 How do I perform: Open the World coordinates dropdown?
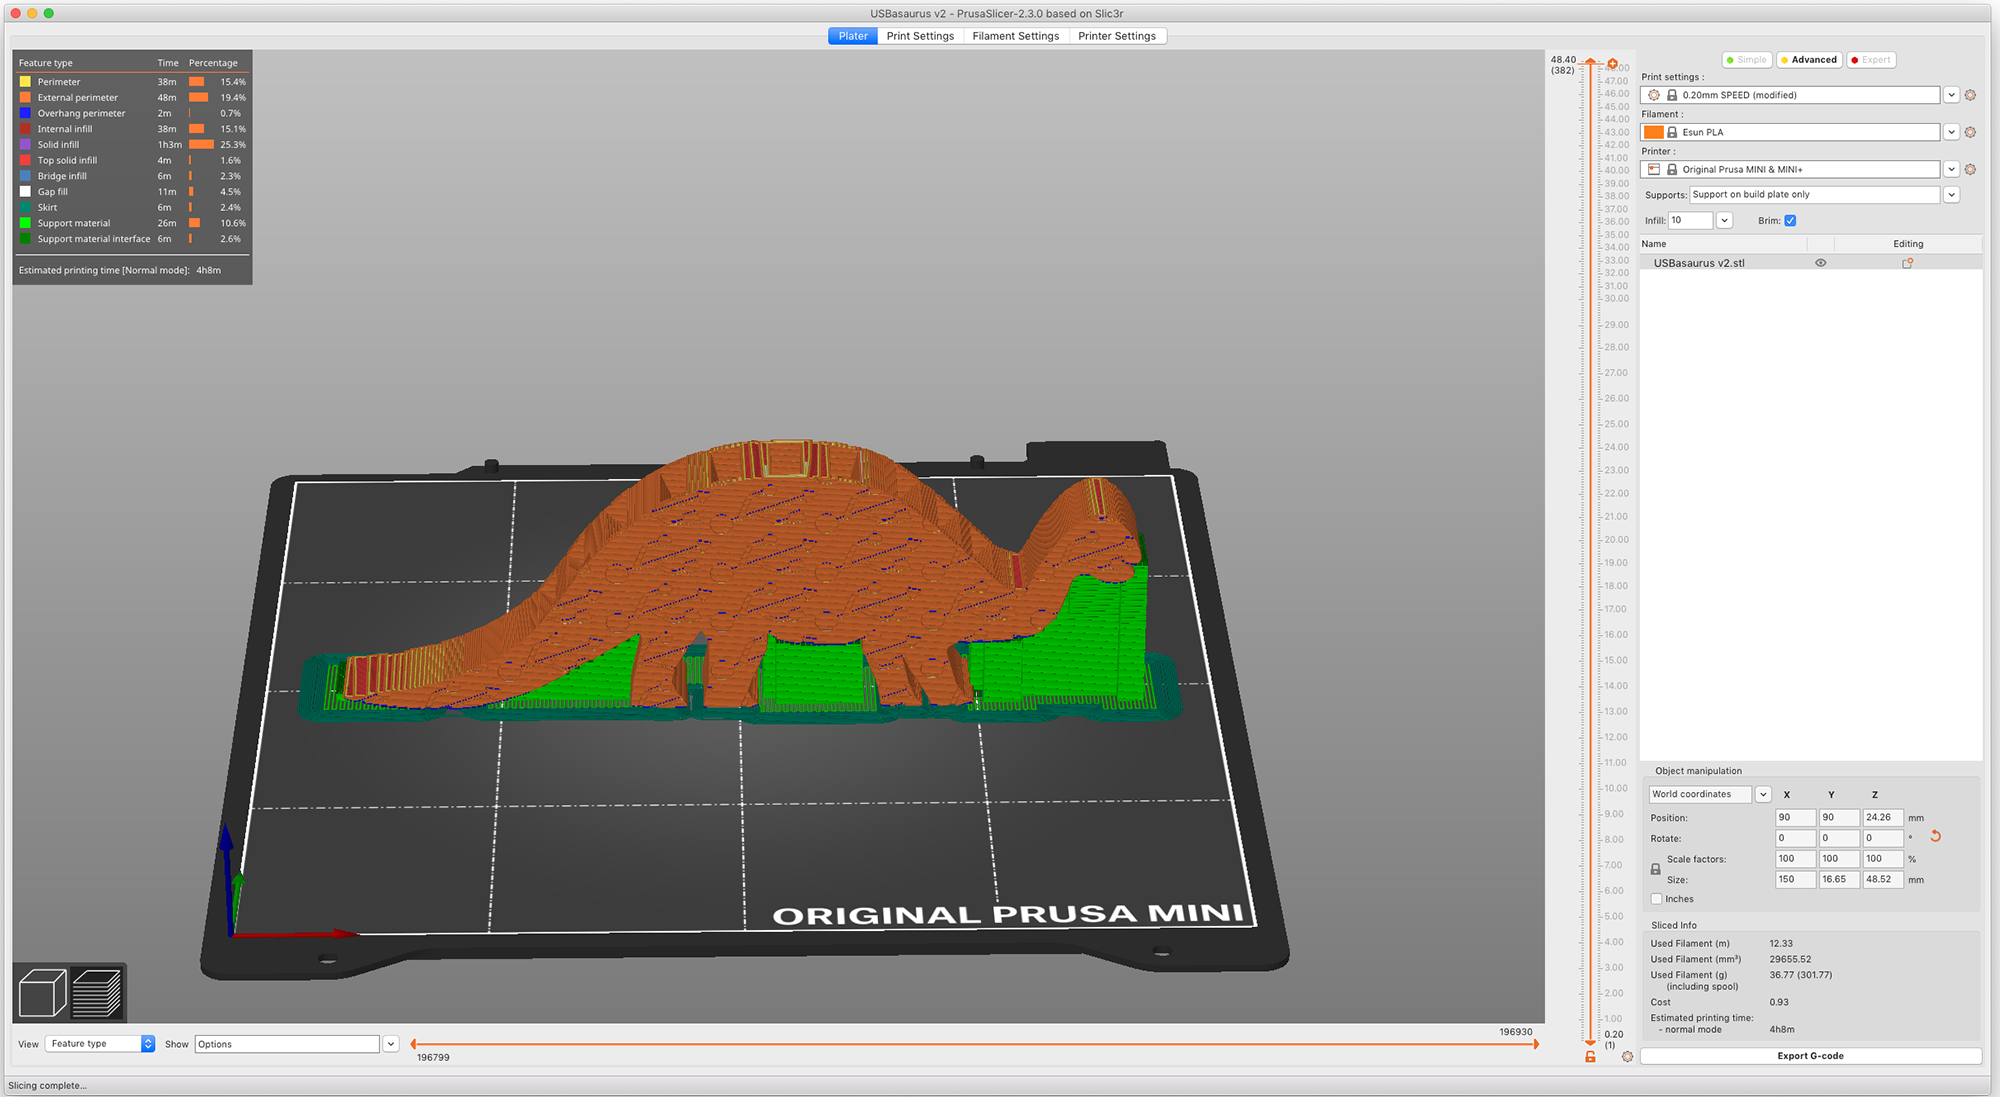coord(1763,794)
